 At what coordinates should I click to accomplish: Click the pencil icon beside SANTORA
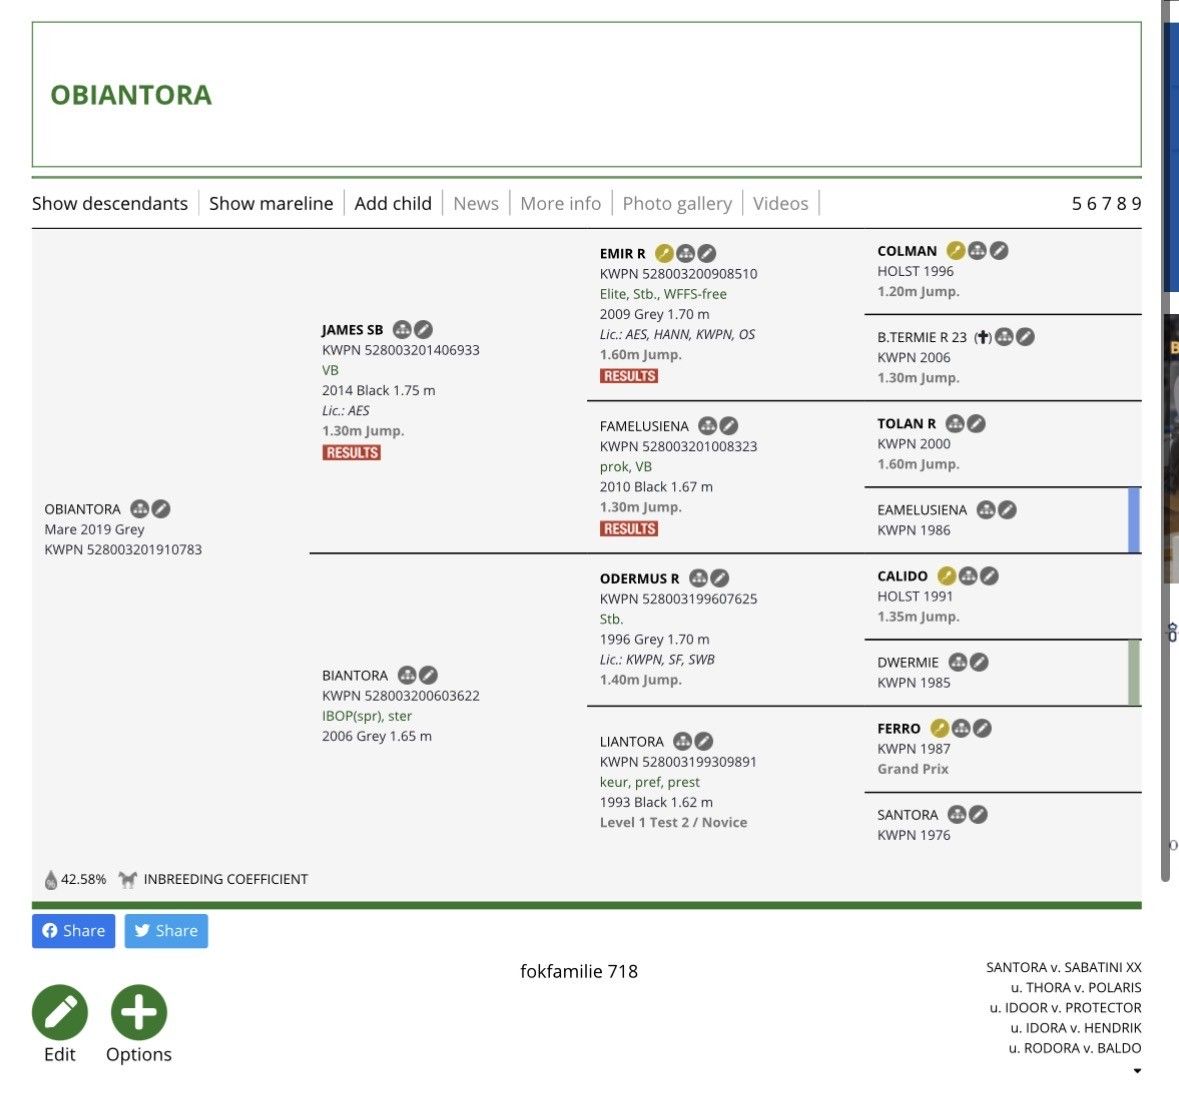coord(978,814)
